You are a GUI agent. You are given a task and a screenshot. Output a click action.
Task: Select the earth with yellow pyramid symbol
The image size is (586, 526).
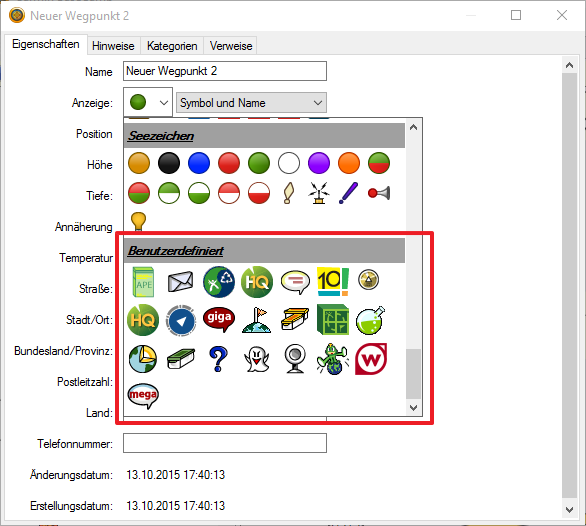coord(143,359)
